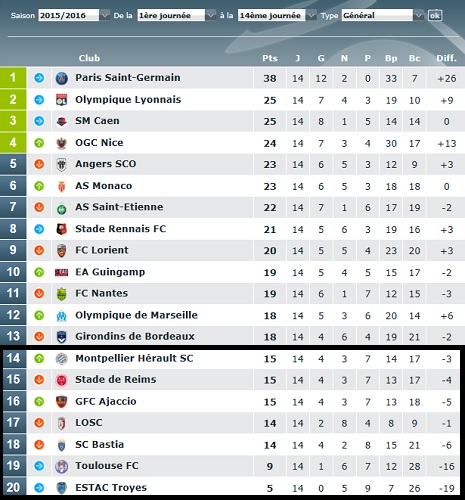This screenshot has width=465, height=500.
Task: Expand the 1ère journée start selector
Action: pyautogui.click(x=177, y=15)
